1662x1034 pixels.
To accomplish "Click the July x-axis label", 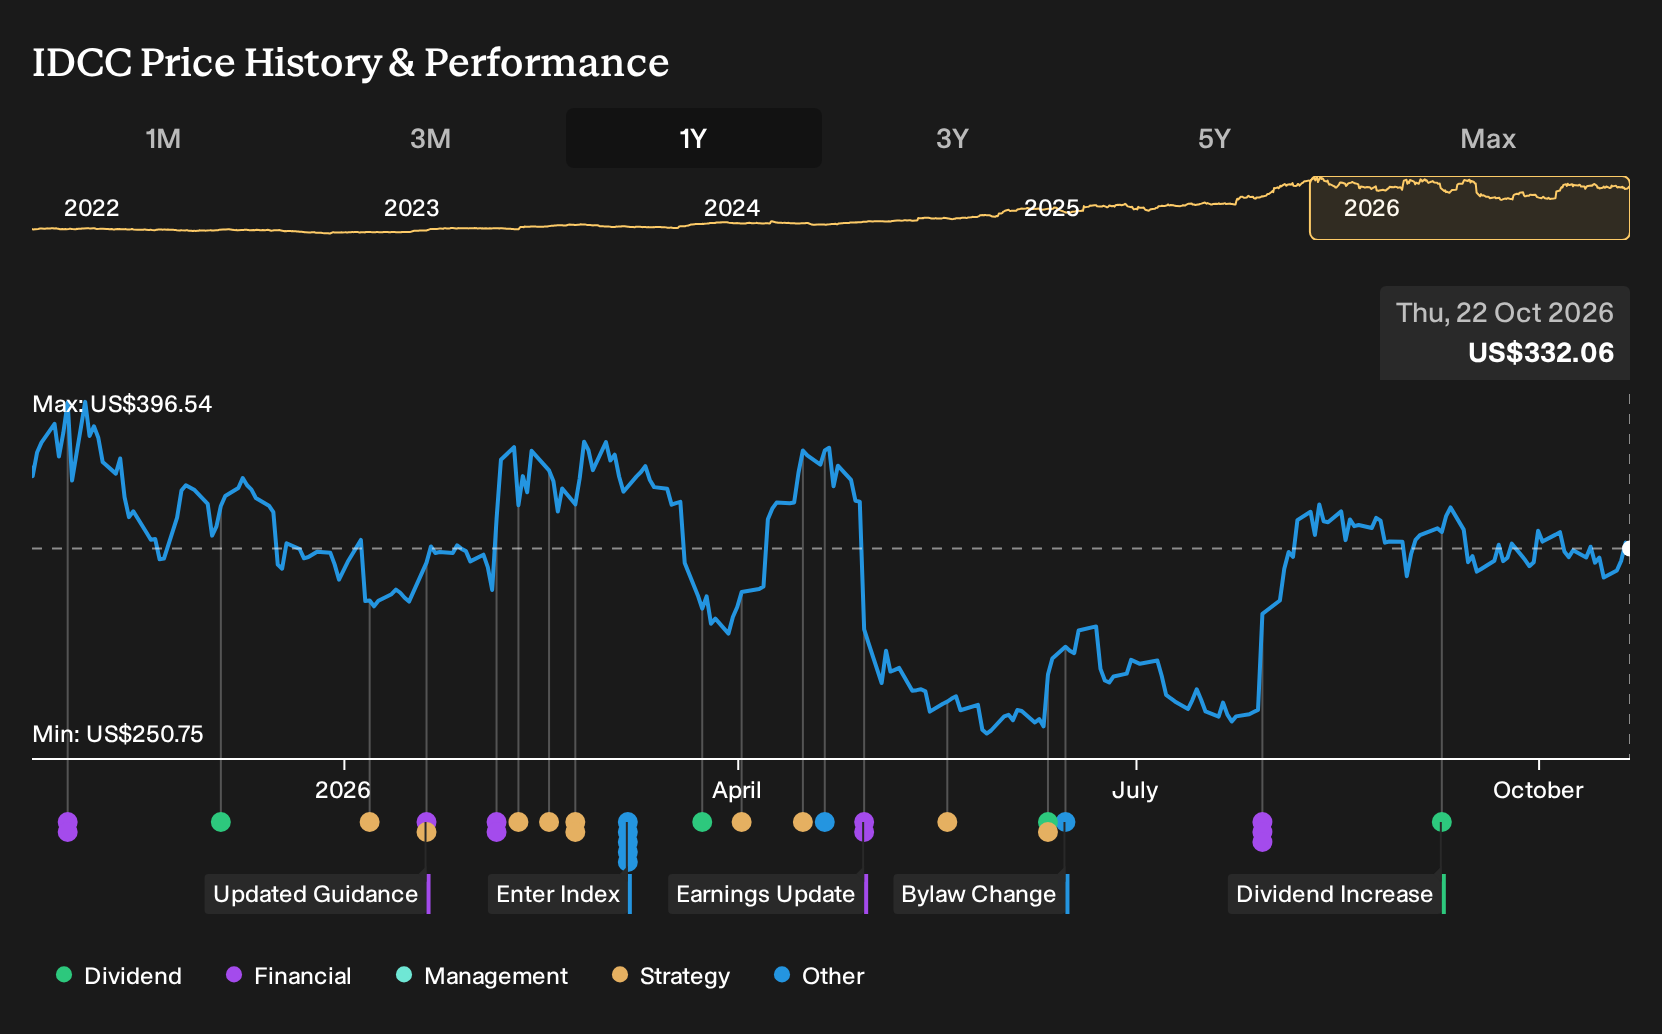I will (x=1135, y=790).
